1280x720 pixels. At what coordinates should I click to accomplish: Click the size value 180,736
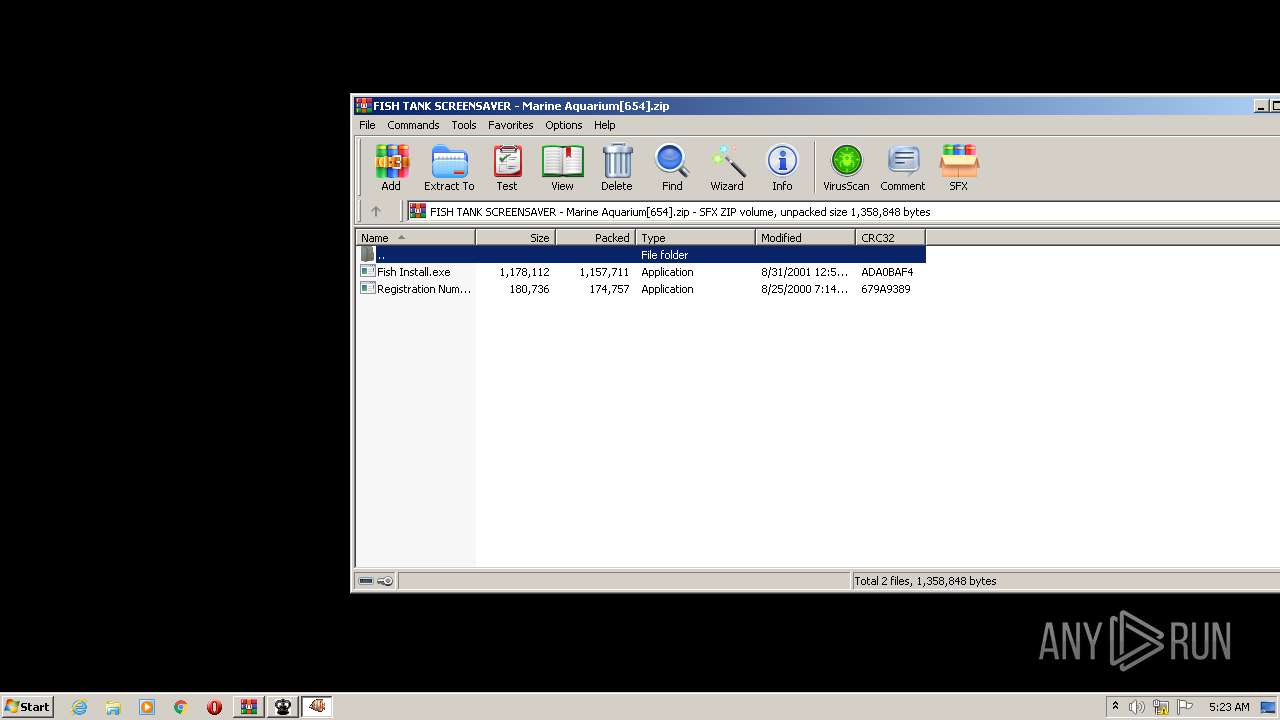529,289
